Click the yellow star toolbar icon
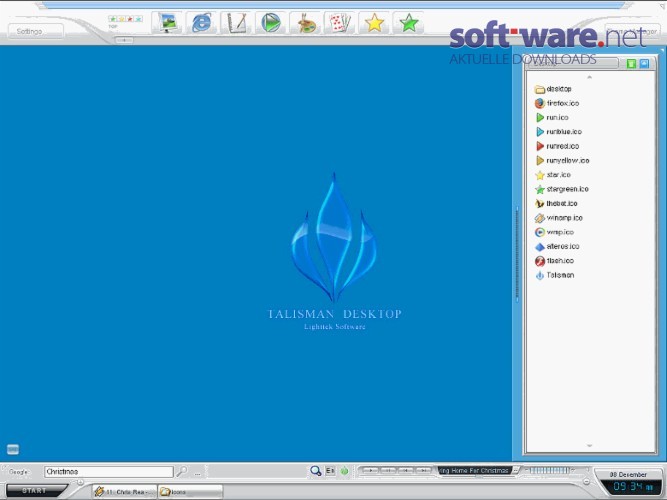Image resolution: width=667 pixels, height=500 pixels. tap(374, 23)
